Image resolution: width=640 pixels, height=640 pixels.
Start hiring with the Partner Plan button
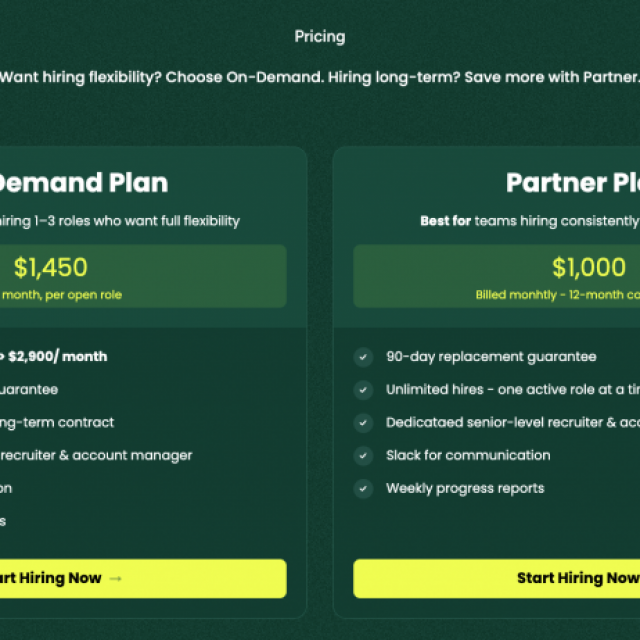pyautogui.click(x=497, y=578)
